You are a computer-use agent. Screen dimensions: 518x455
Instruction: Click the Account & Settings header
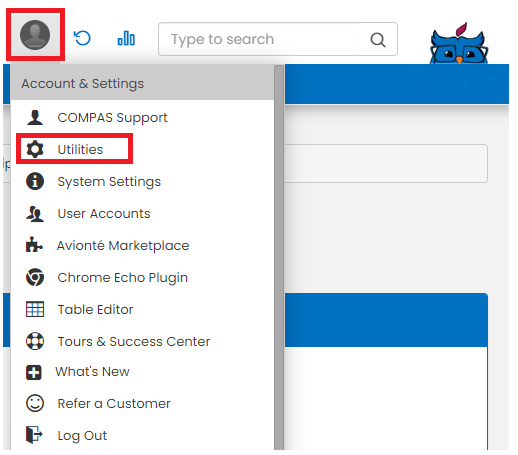[x=142, y=83]
